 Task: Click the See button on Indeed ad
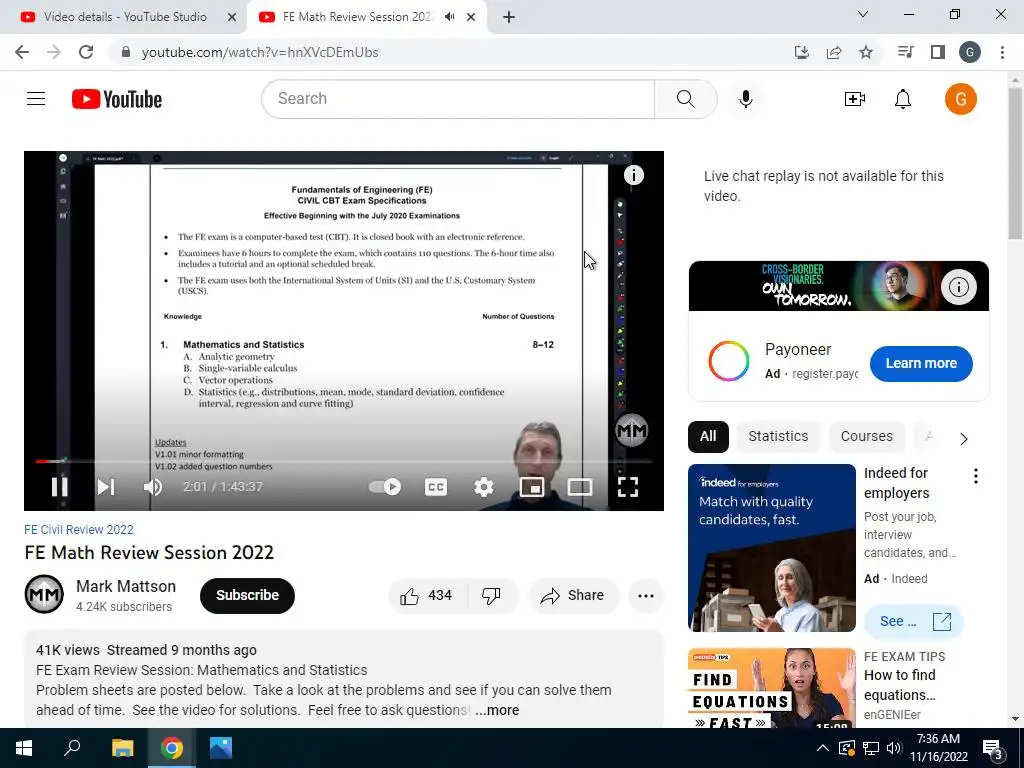tap(914, 621)
